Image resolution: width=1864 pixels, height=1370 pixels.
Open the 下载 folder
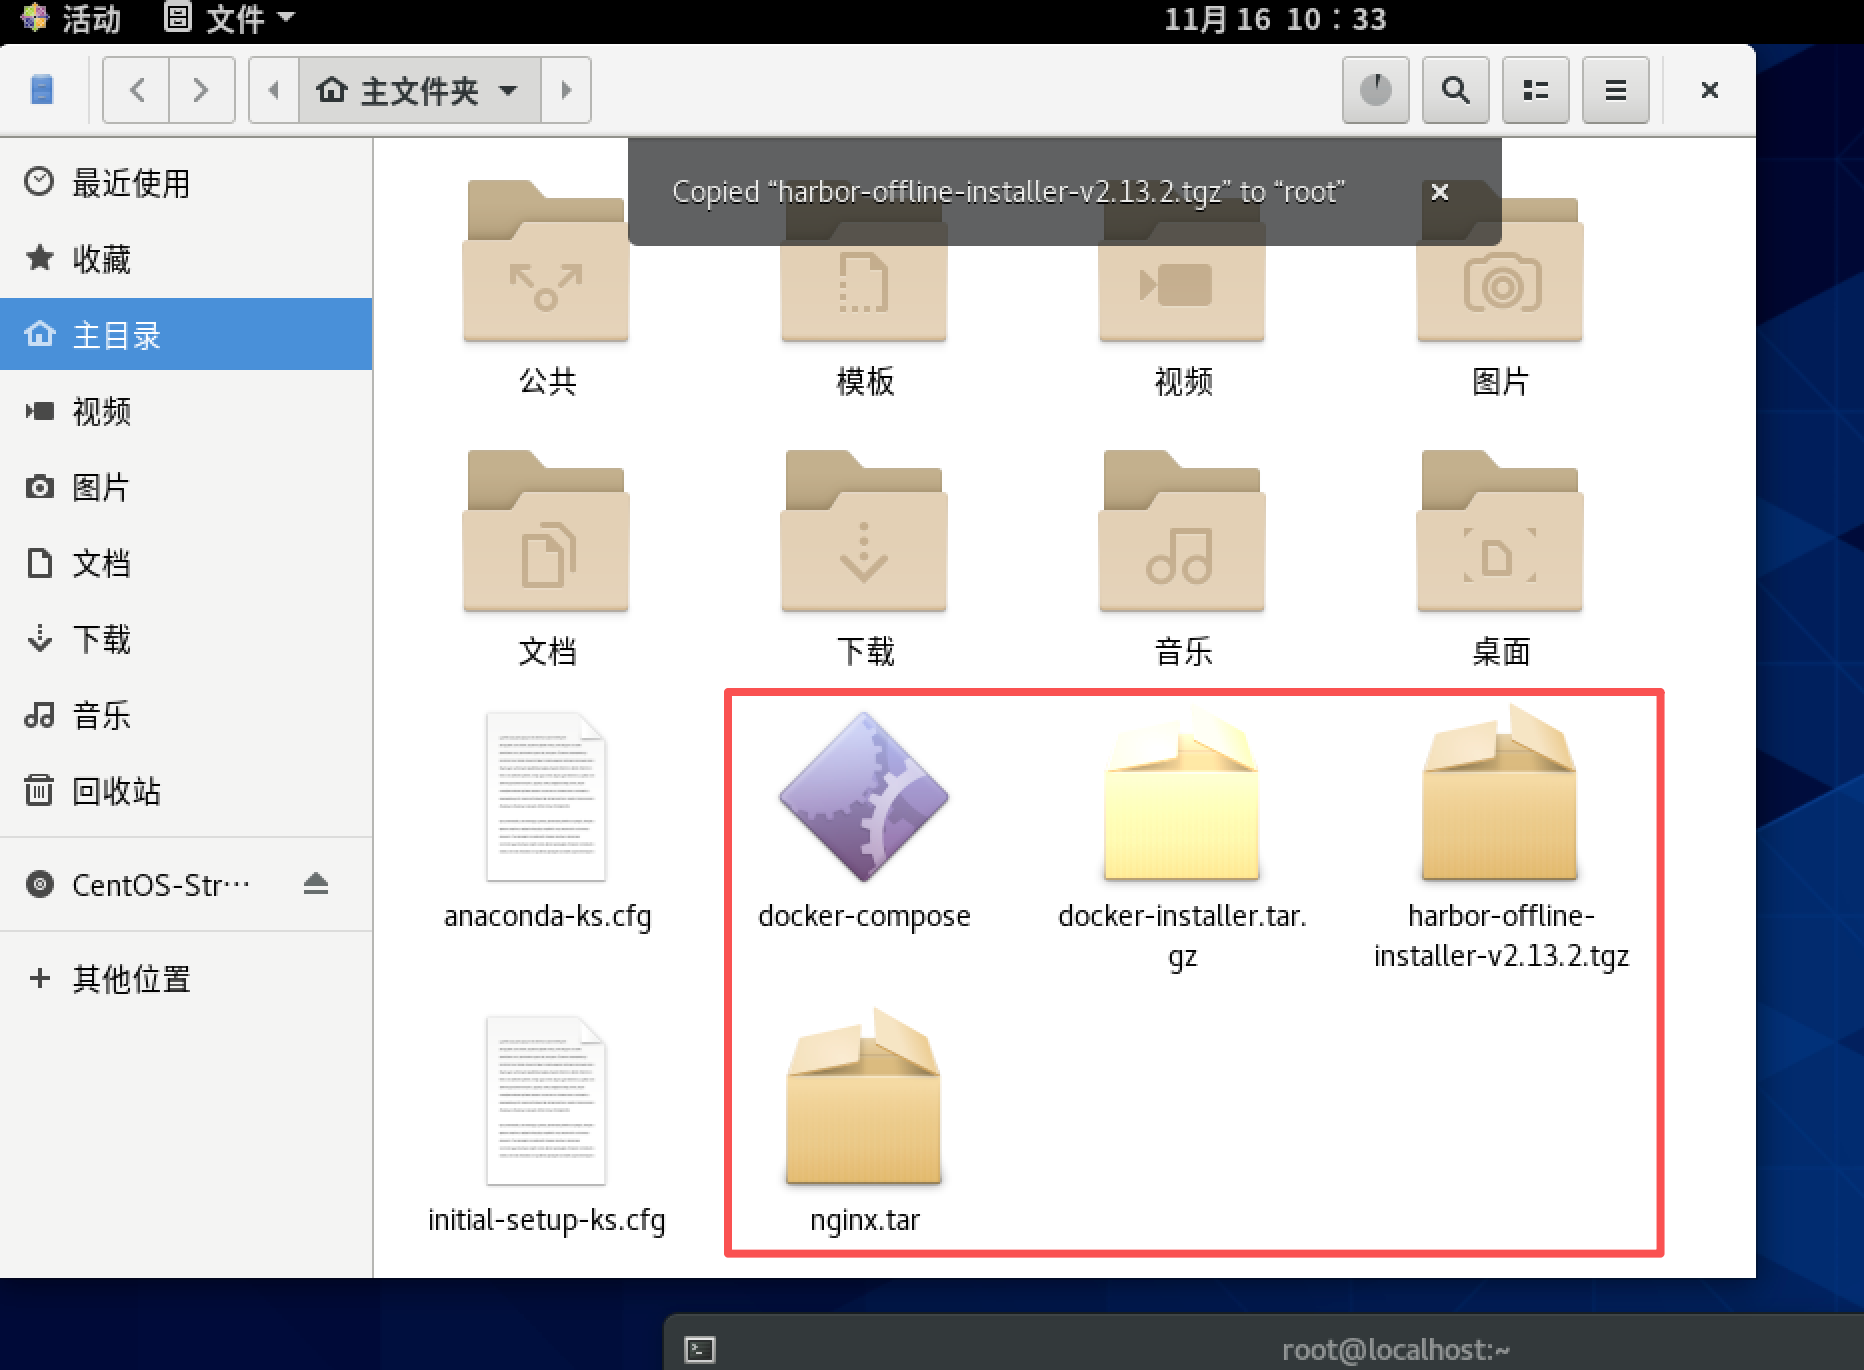coord(864,533)
